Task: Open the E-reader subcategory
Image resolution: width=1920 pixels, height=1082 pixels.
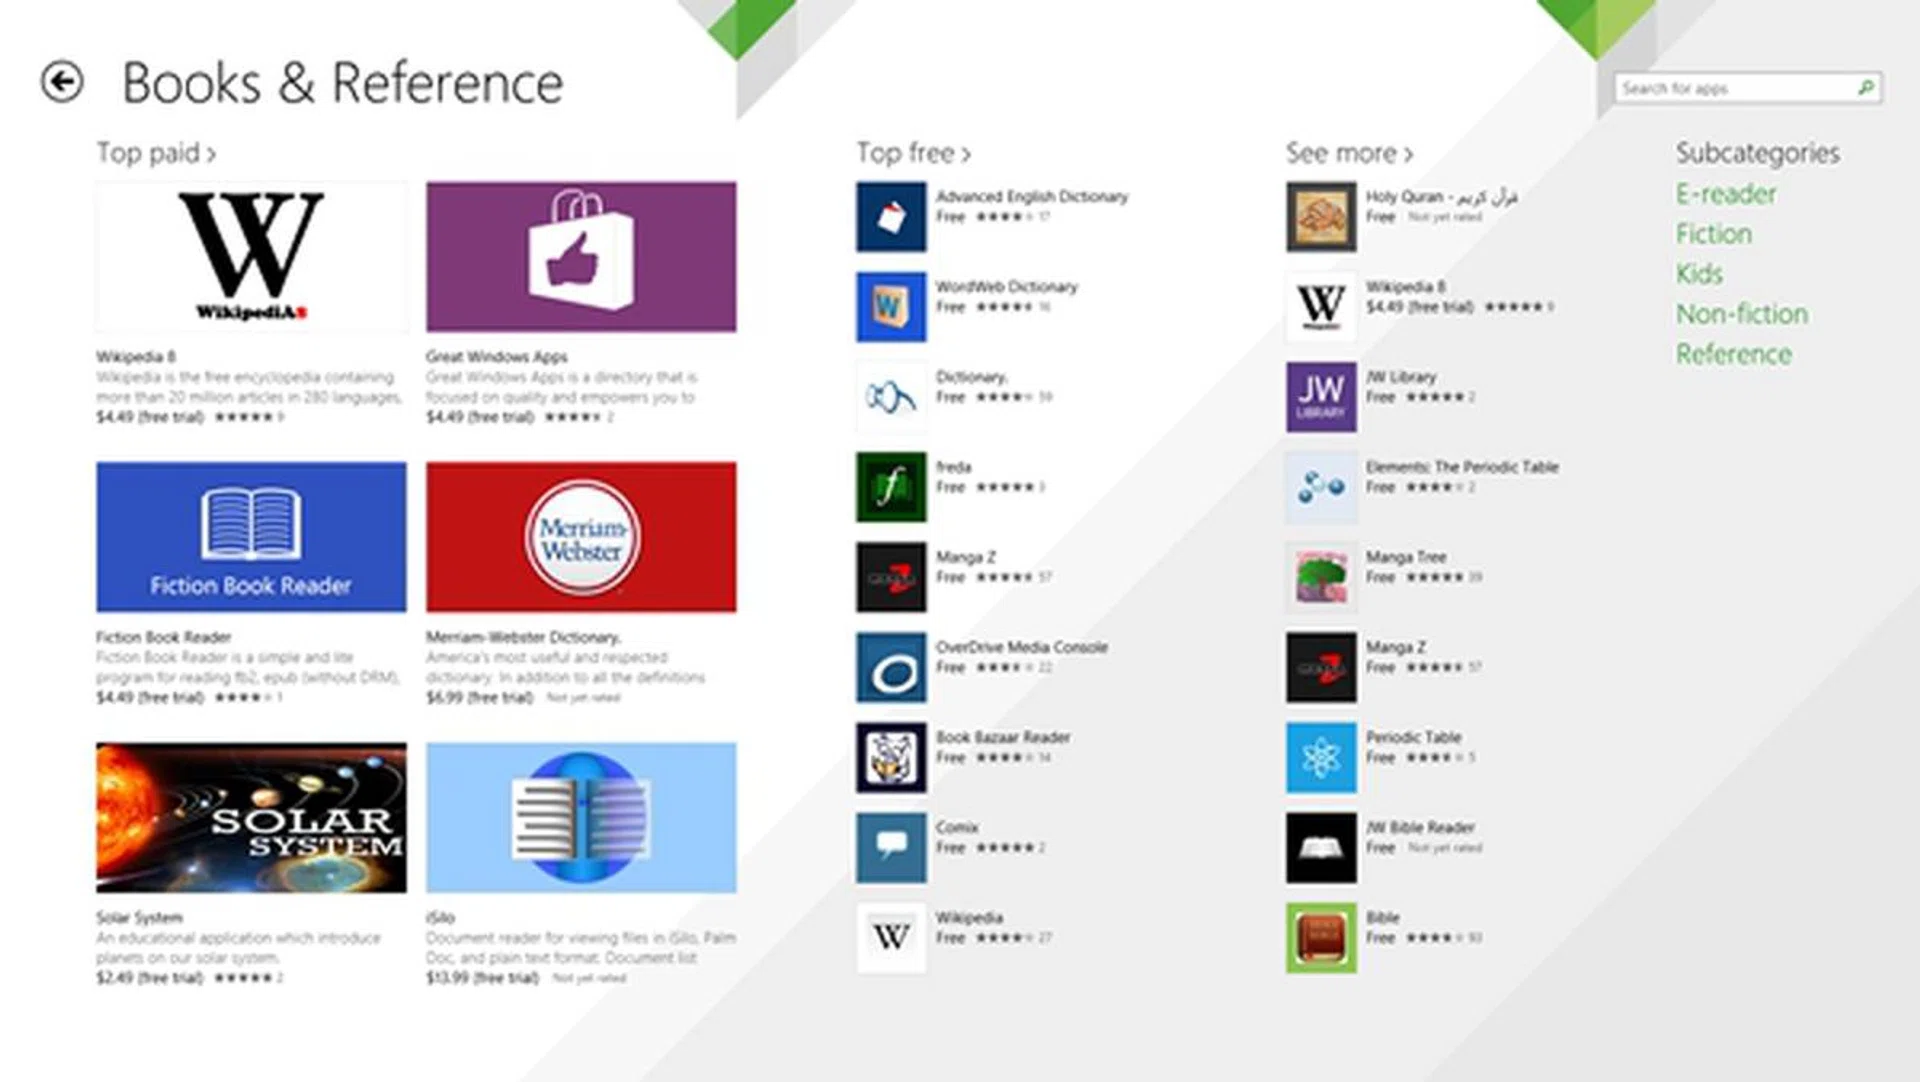Action: [1726, 194]
